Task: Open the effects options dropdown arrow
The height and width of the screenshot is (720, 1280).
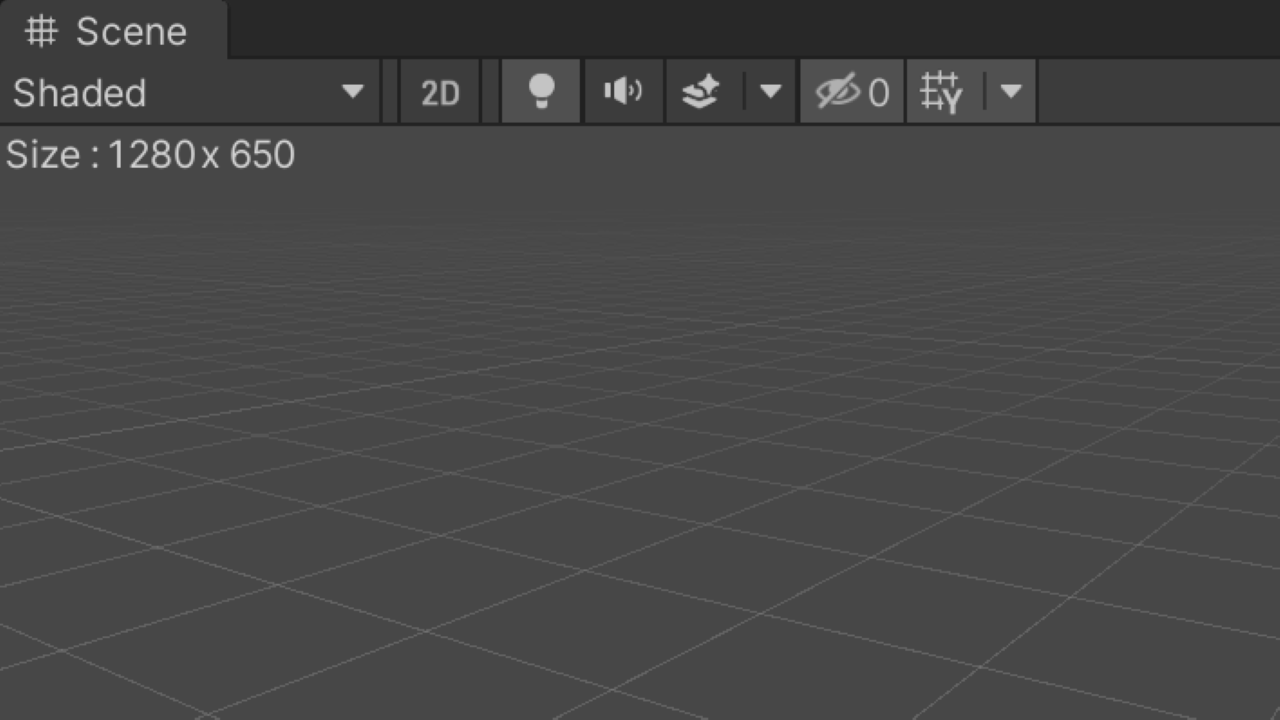Action: click(x=770, y=91)
